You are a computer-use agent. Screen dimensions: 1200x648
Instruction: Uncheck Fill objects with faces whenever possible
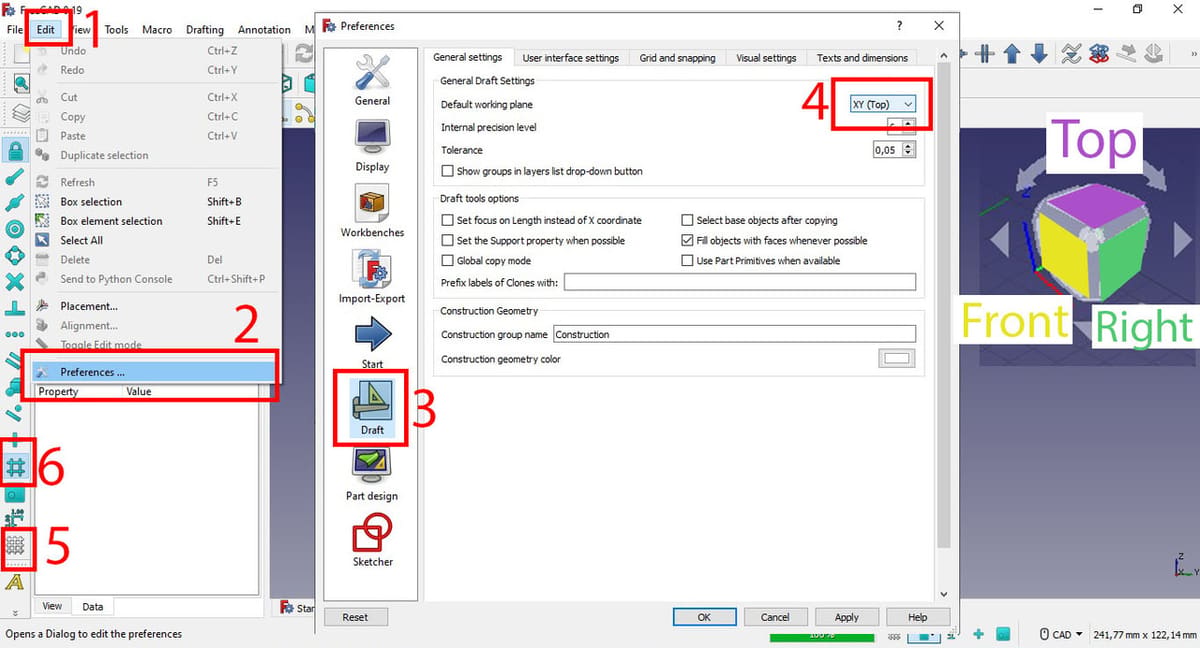pos(687,240)
